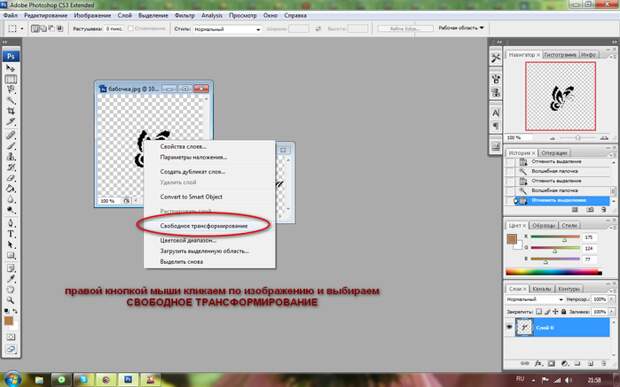Select the Eraser tool
The width and height of the screenshot is (620, 387).
[11, 178]
